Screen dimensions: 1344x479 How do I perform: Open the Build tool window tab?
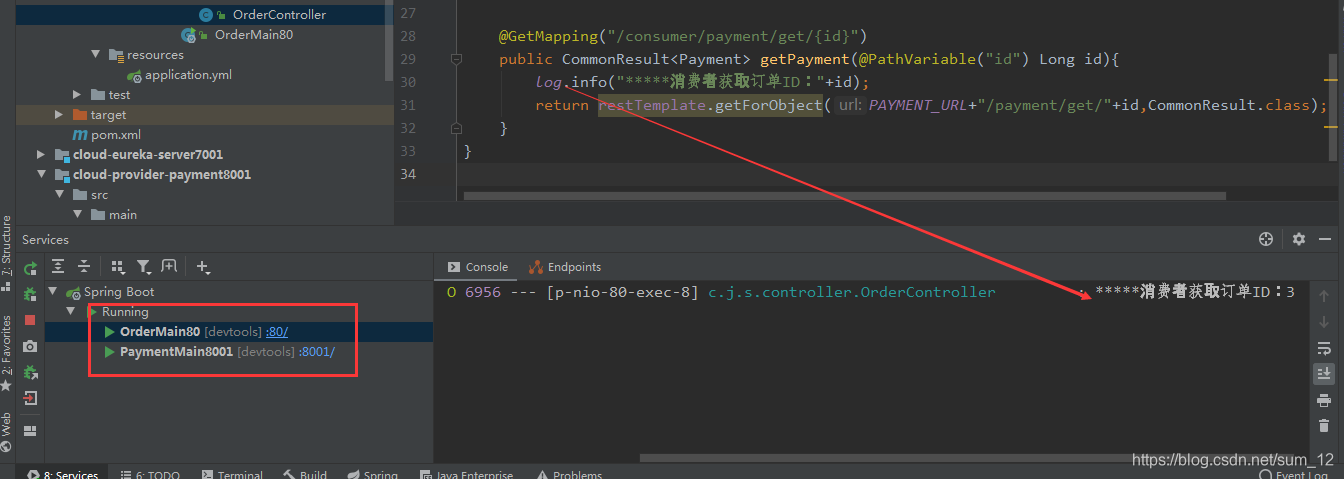pos(304,475)
